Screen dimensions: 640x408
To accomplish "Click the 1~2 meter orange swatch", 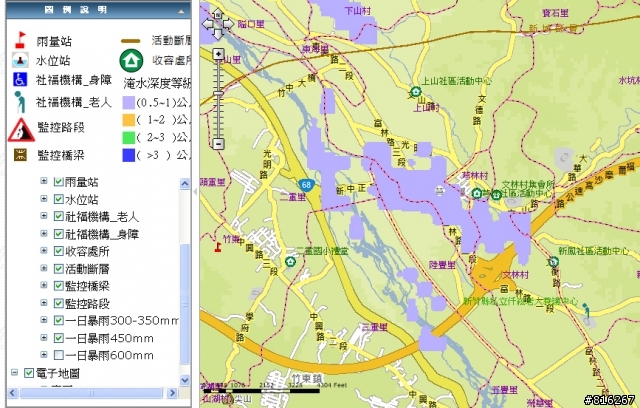I will [129, 120].
